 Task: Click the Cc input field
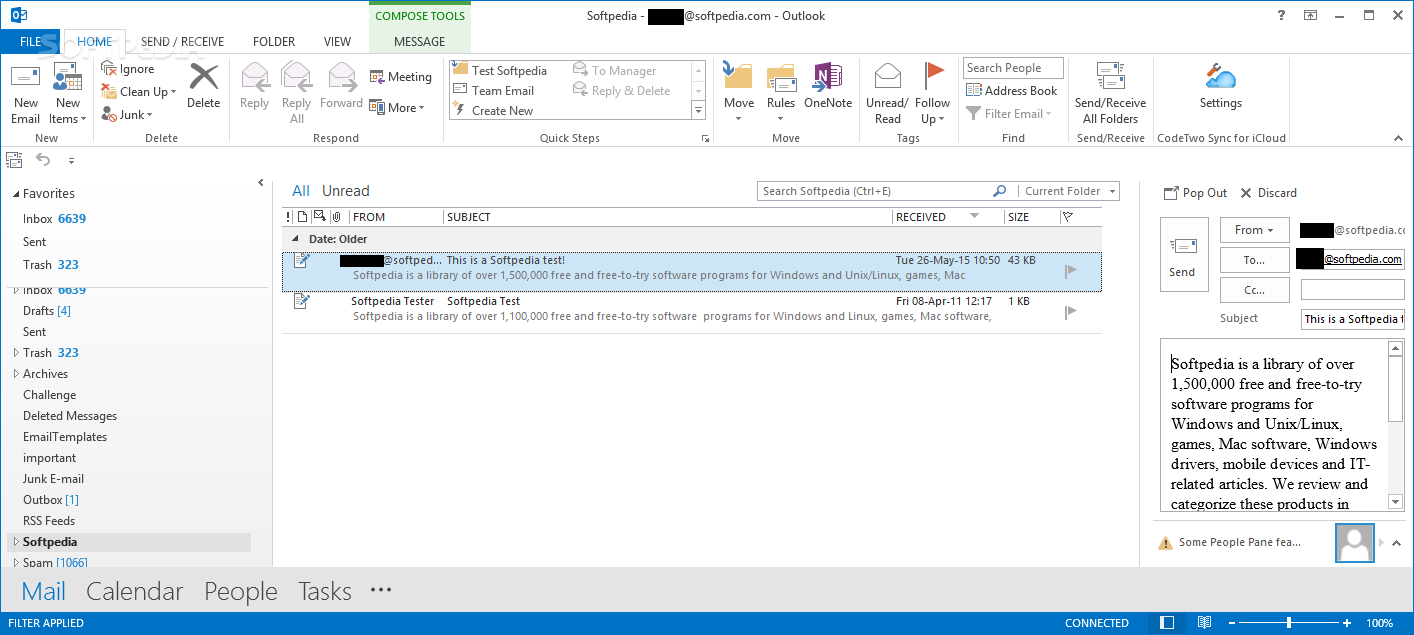[1352, 290]
